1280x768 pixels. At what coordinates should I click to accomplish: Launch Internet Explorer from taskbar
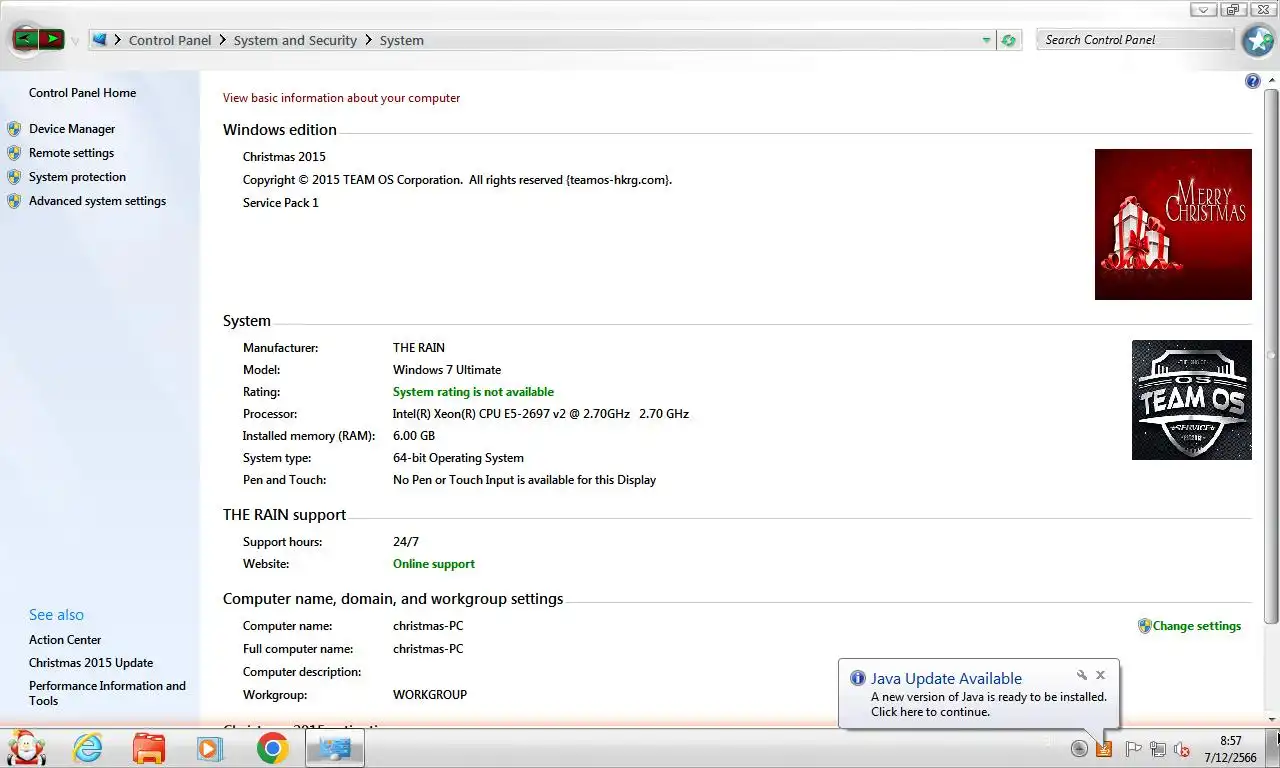tap(88, 748)
